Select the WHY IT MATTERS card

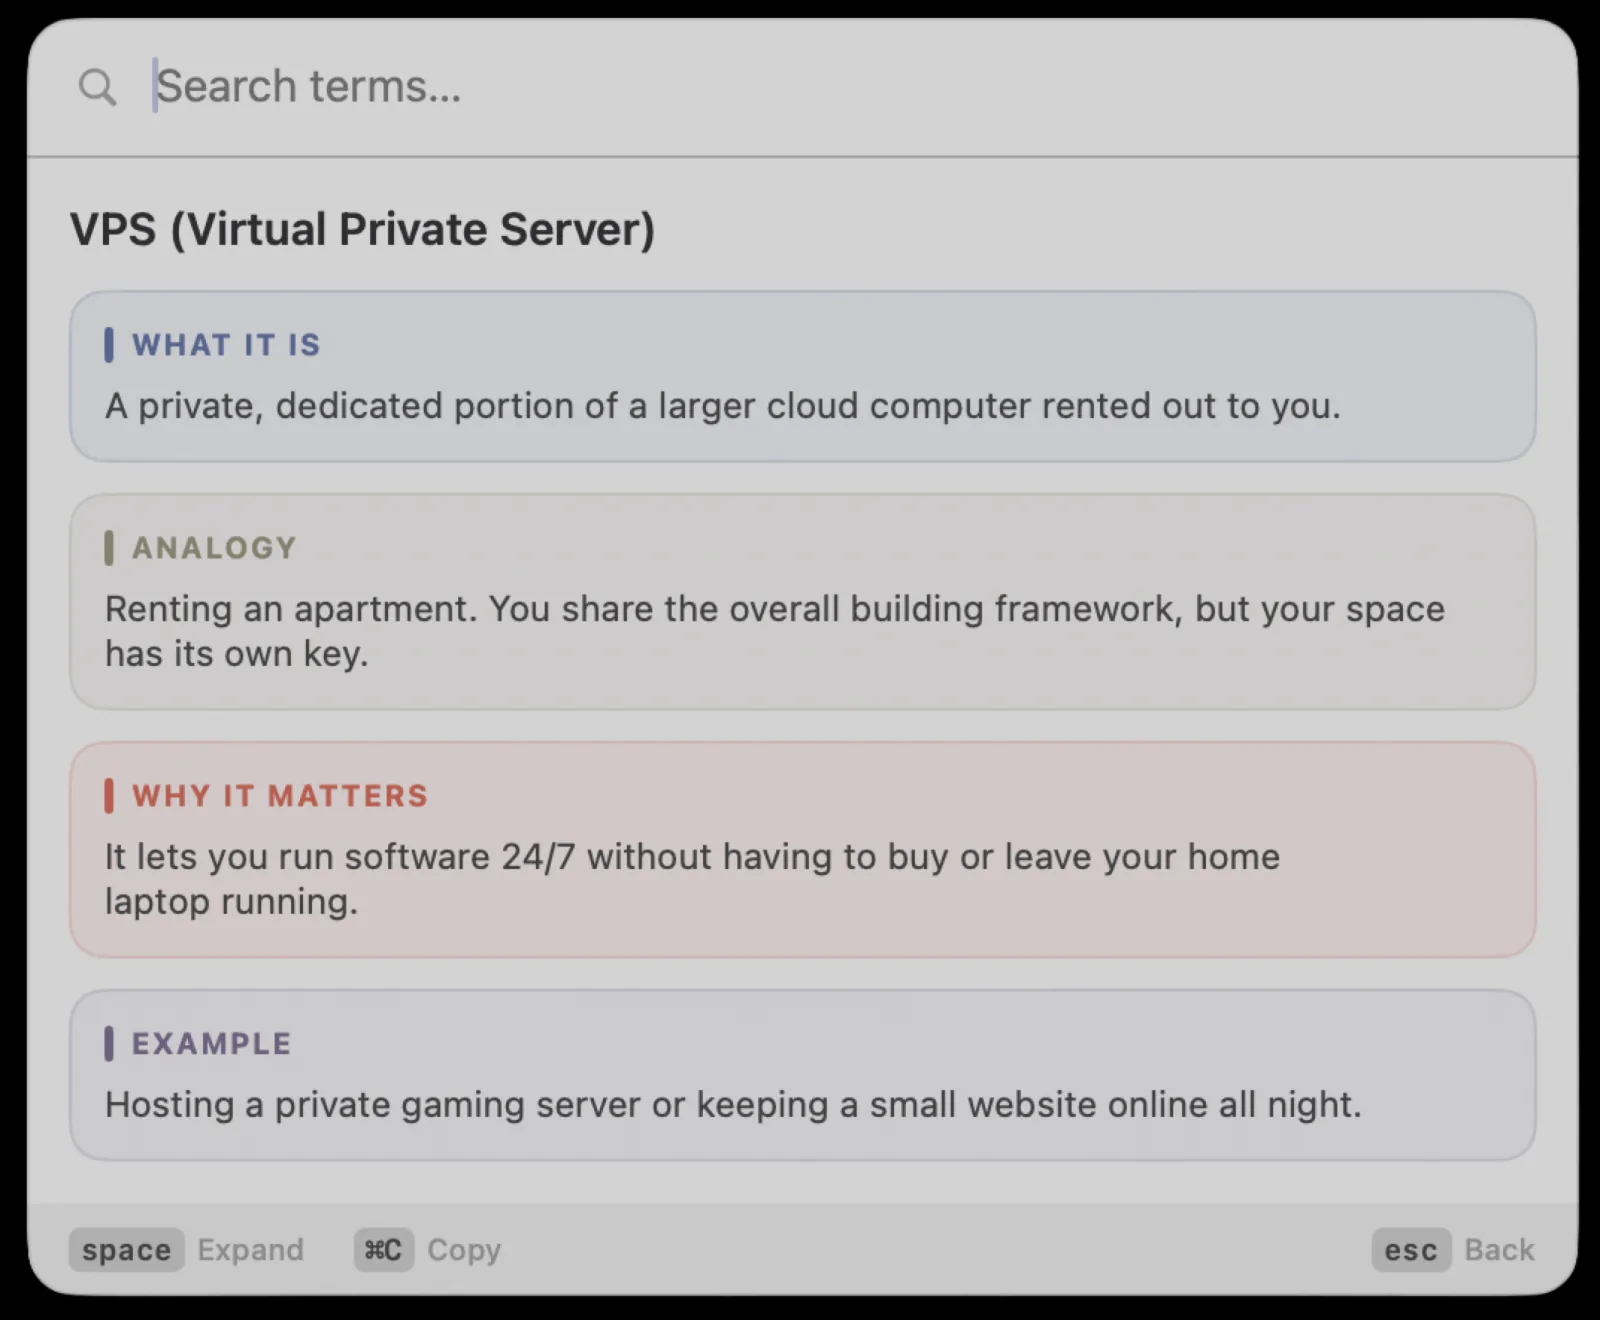[x=802, y=850]
